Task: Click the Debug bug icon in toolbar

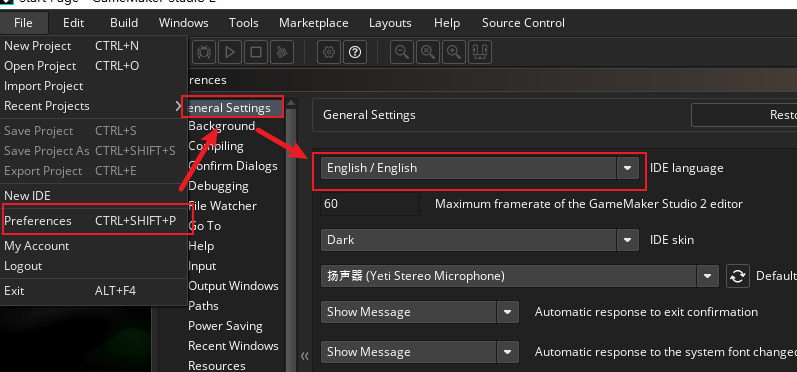Action: (x=204, y=52)
